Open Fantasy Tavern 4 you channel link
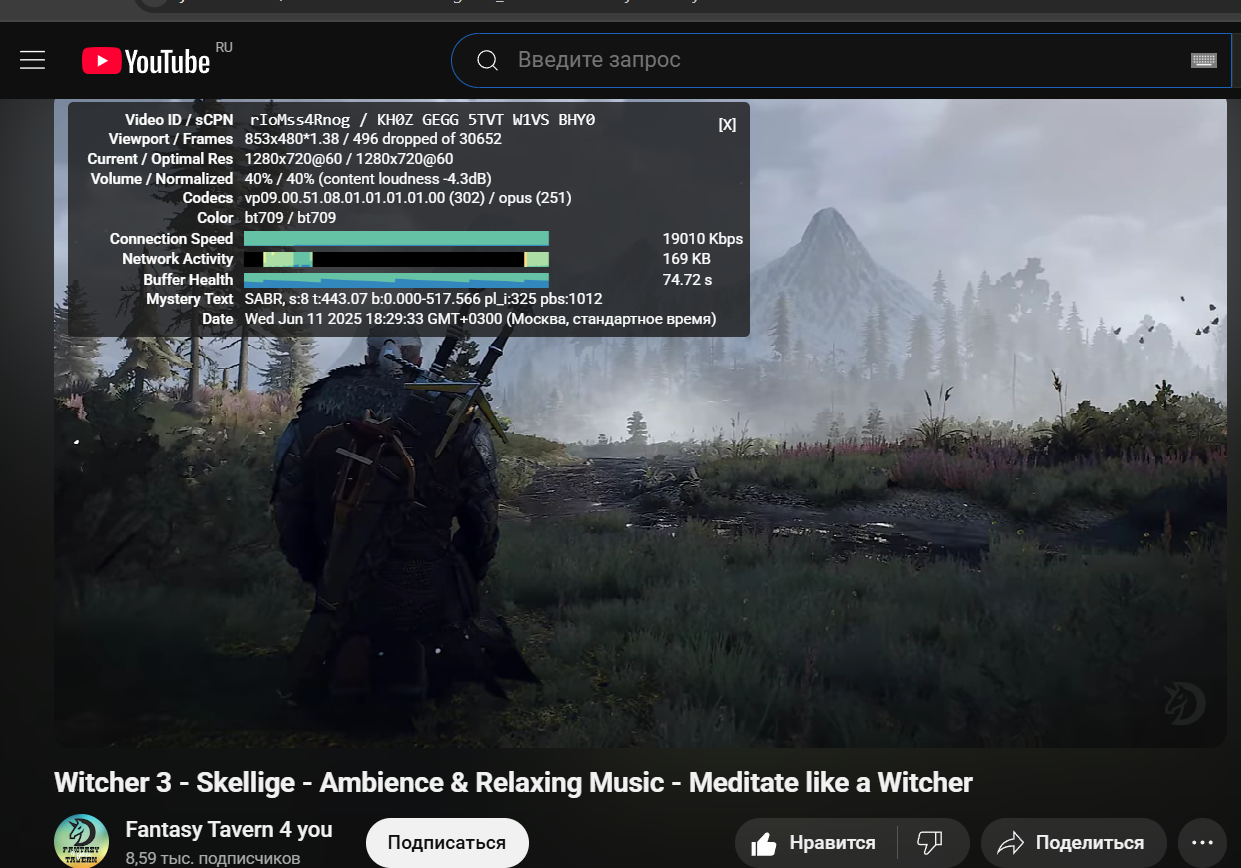The width and height of the screenshot is (1241, 868). [x=229, y=830]
